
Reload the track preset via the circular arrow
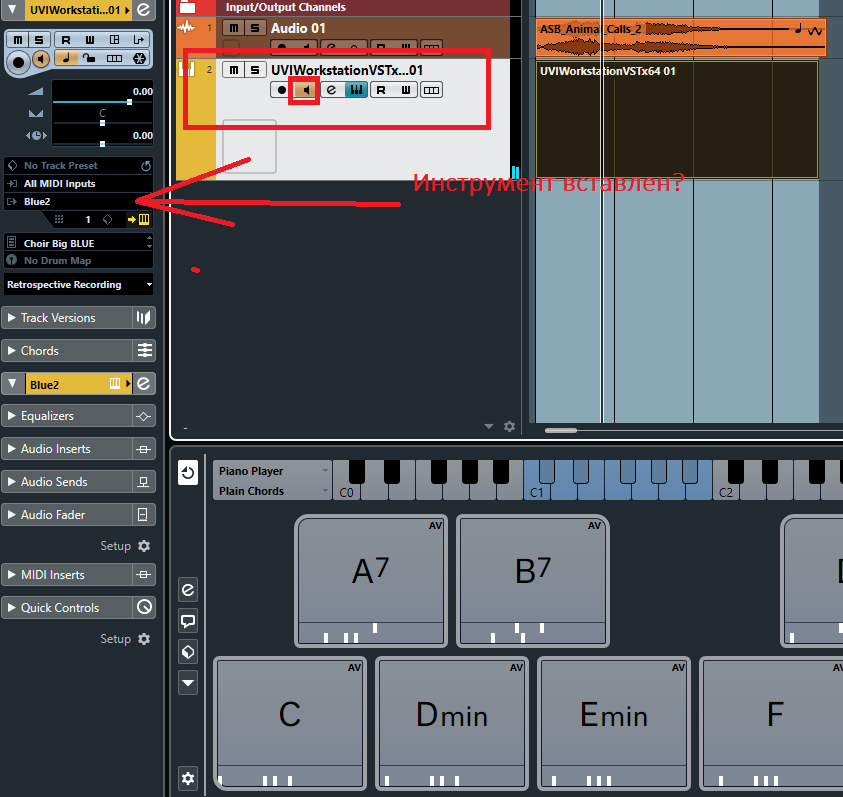click(x=146, y=166)
